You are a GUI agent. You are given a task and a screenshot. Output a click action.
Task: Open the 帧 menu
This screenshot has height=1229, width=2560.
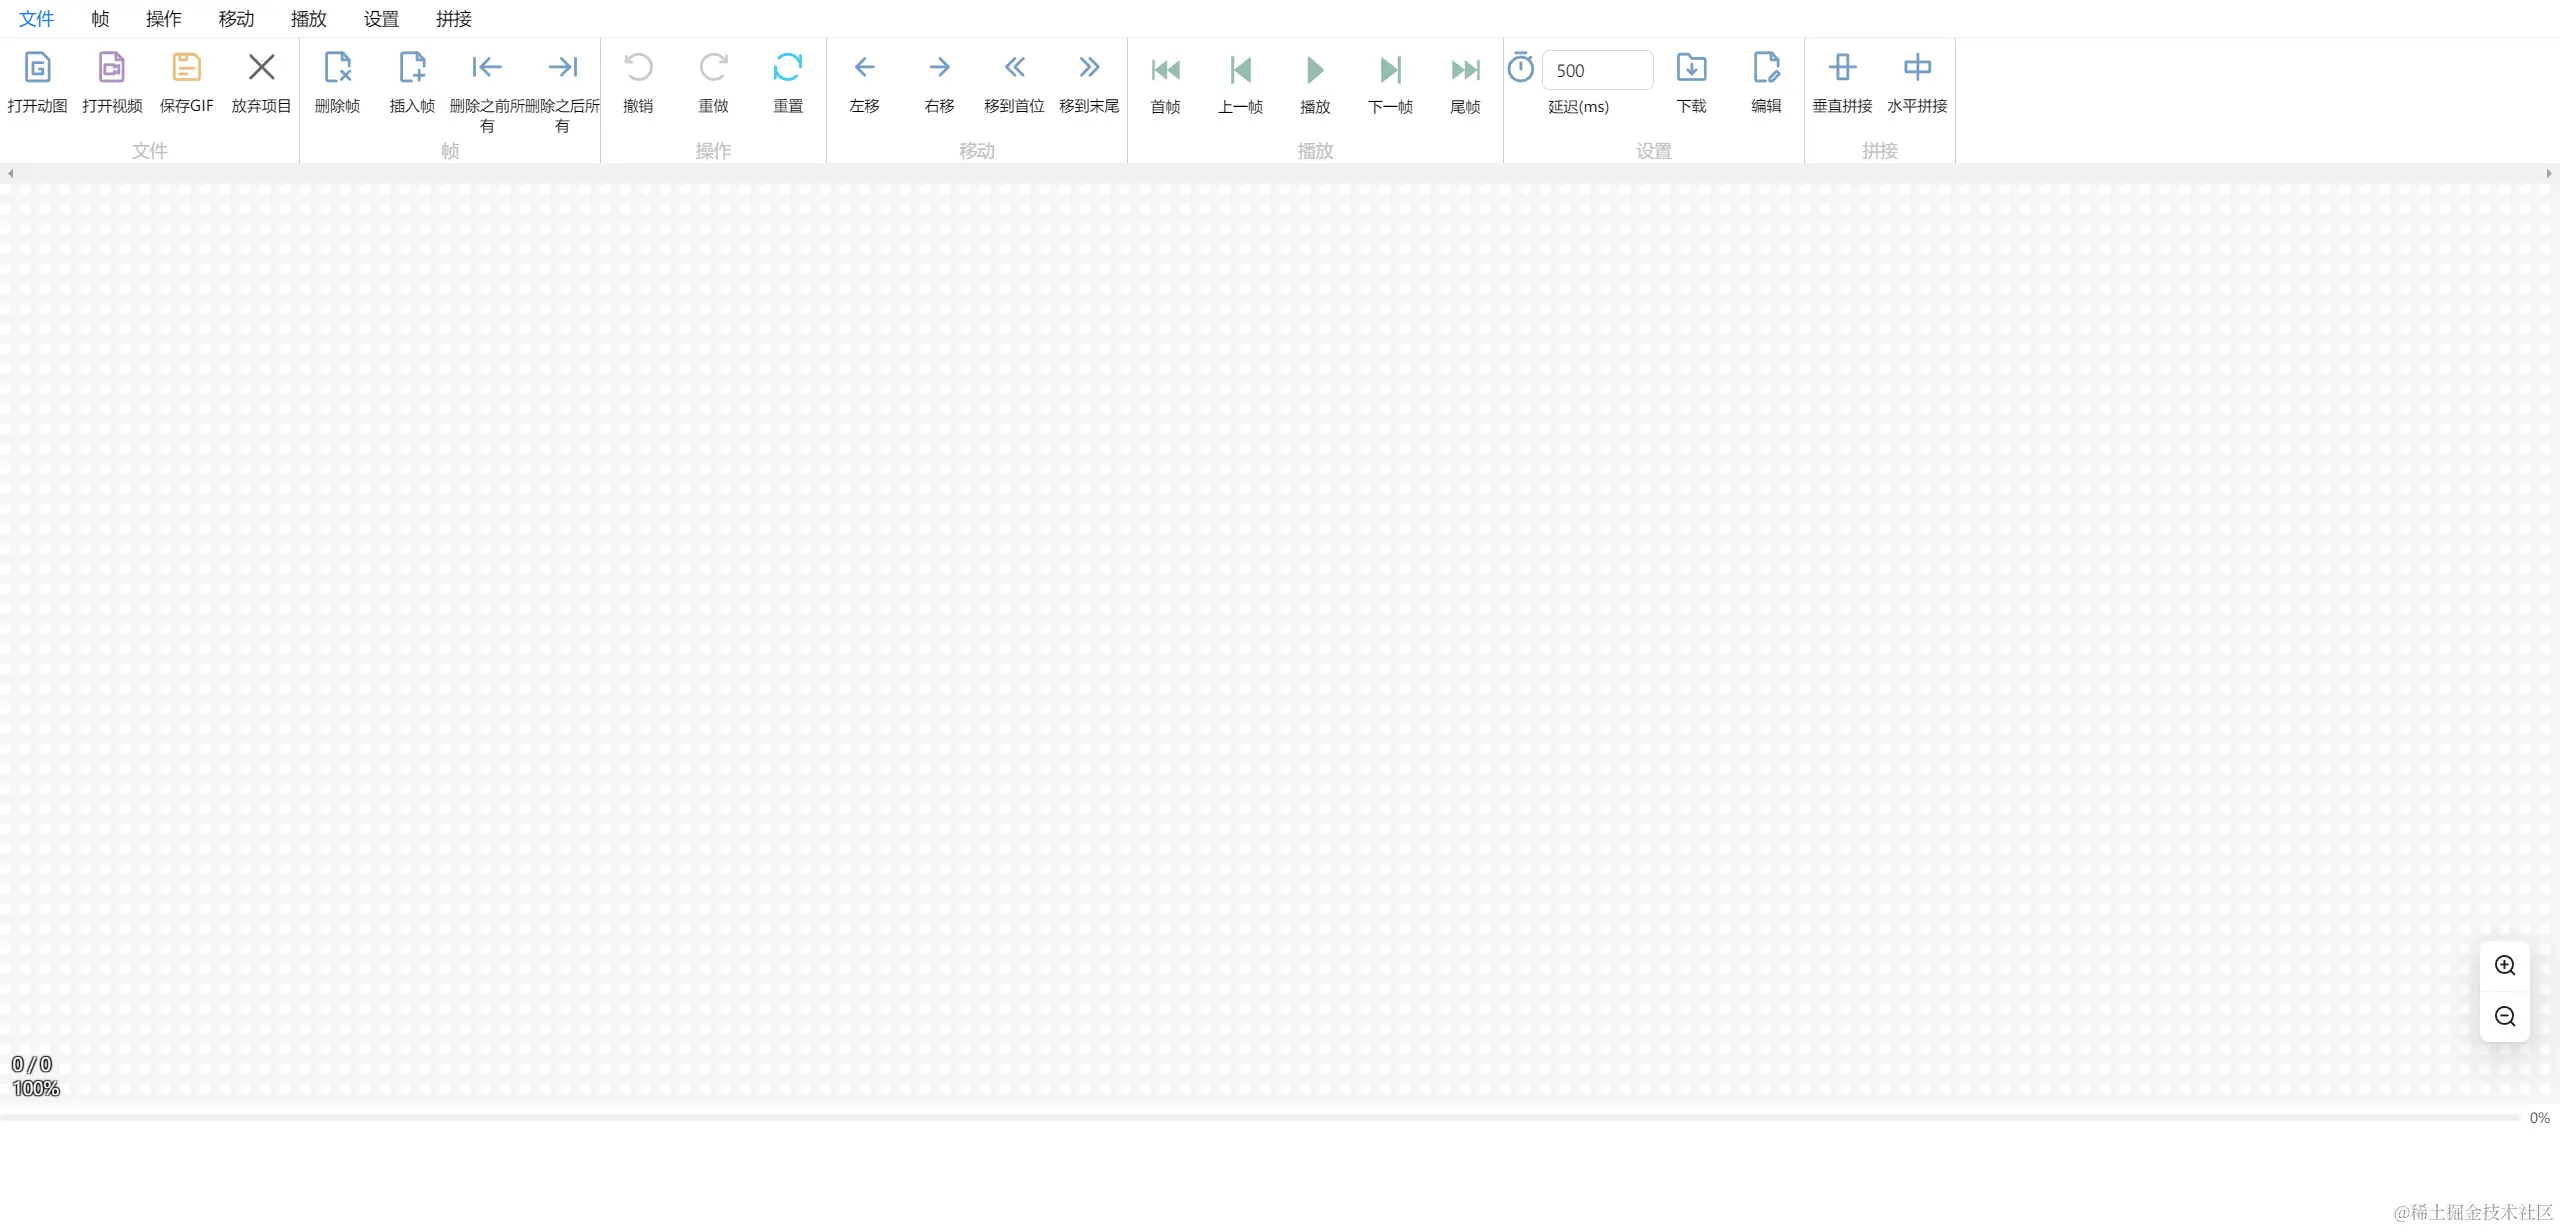(100, 19)
